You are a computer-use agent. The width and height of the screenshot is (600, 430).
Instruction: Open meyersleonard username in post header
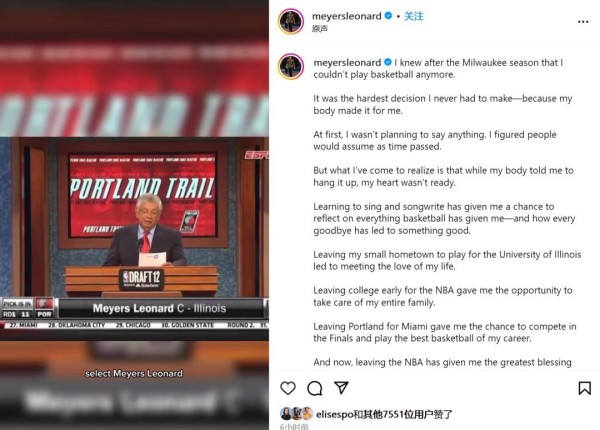[x=347, y=16]
